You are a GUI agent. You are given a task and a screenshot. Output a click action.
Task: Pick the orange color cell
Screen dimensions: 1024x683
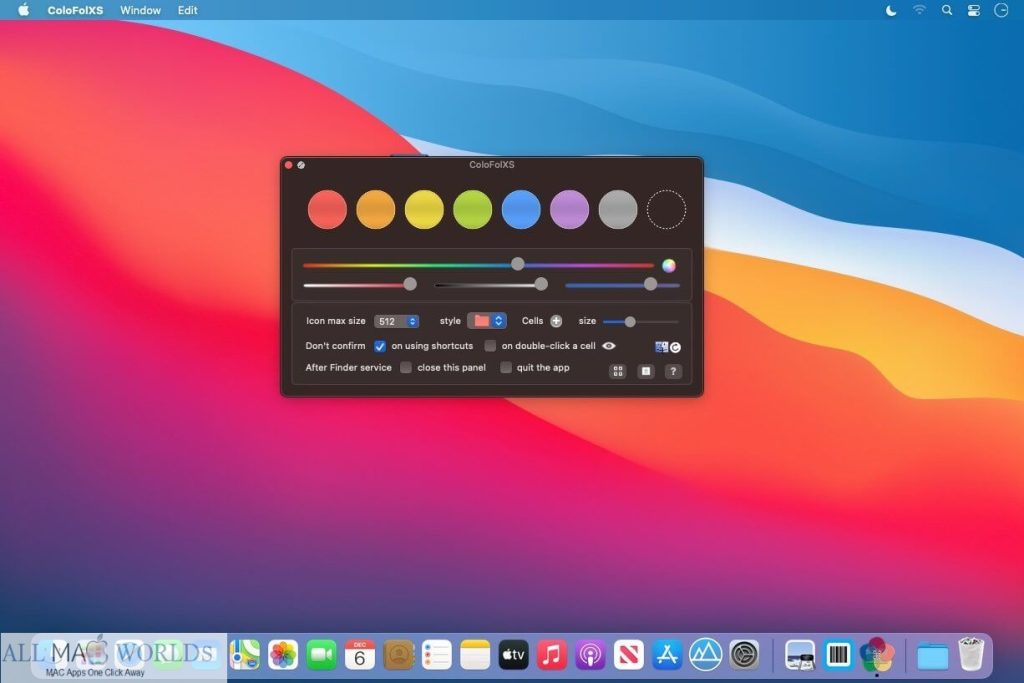coord(376,210)
